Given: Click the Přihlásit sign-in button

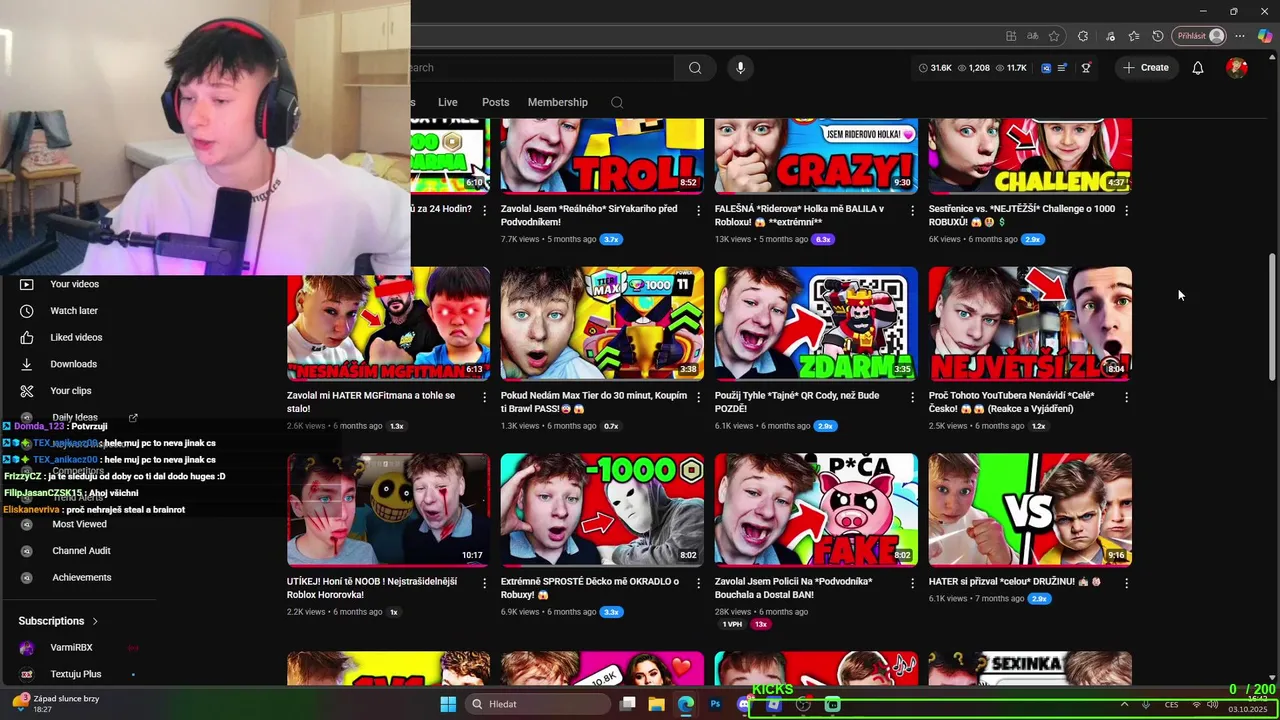Looking at the screenshot, I should [1200, 36].
